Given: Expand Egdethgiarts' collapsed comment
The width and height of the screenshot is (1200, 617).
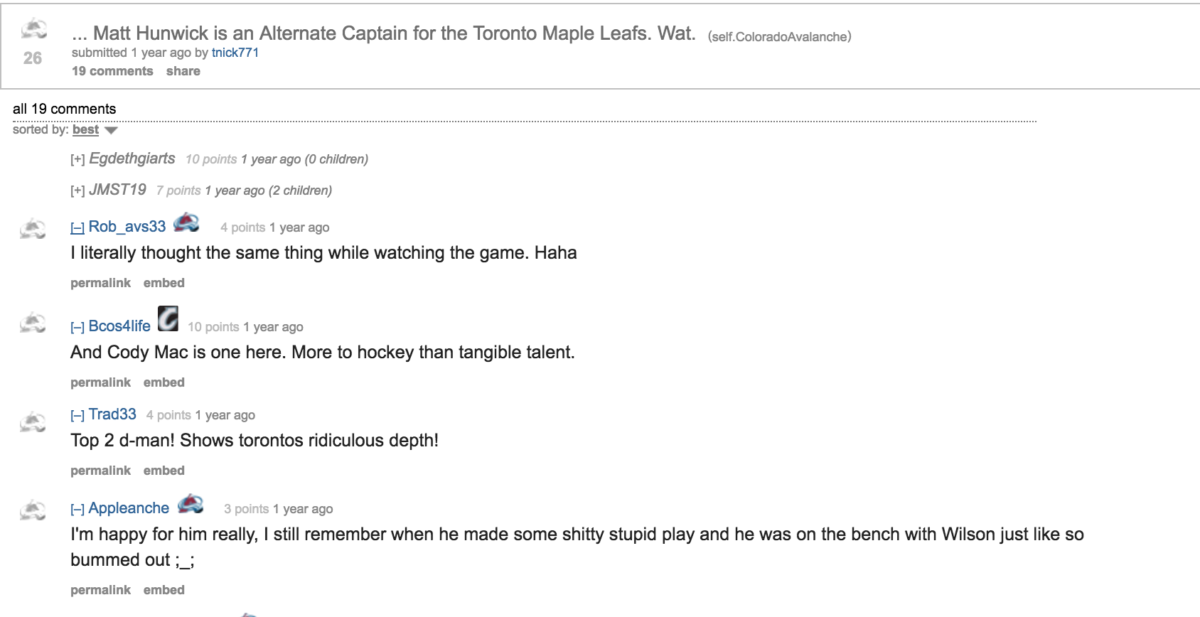Looking at the screenshot, I should 76,160.
